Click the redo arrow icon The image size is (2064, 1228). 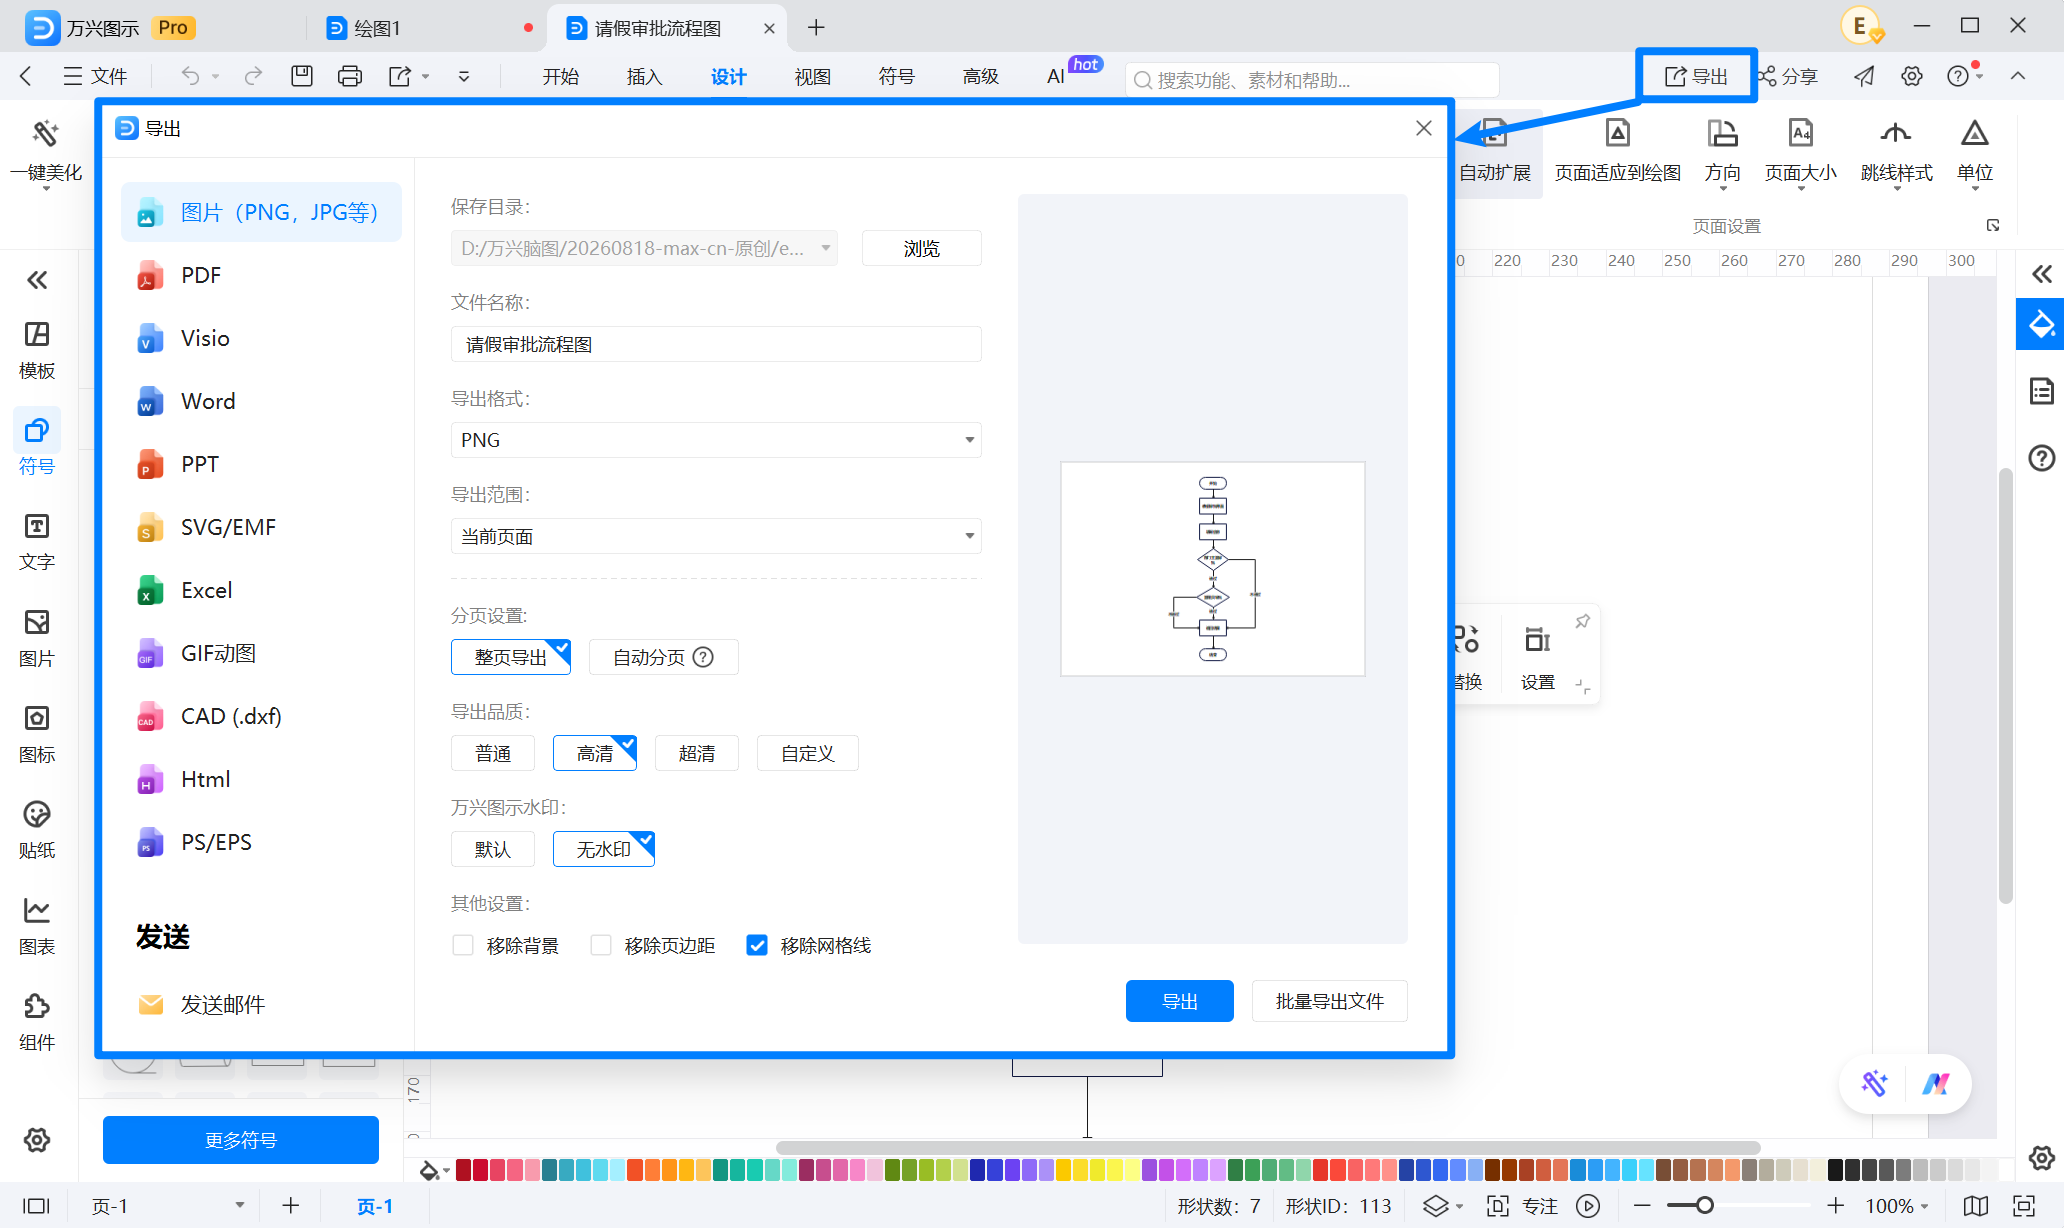click(x=254, y=76)
